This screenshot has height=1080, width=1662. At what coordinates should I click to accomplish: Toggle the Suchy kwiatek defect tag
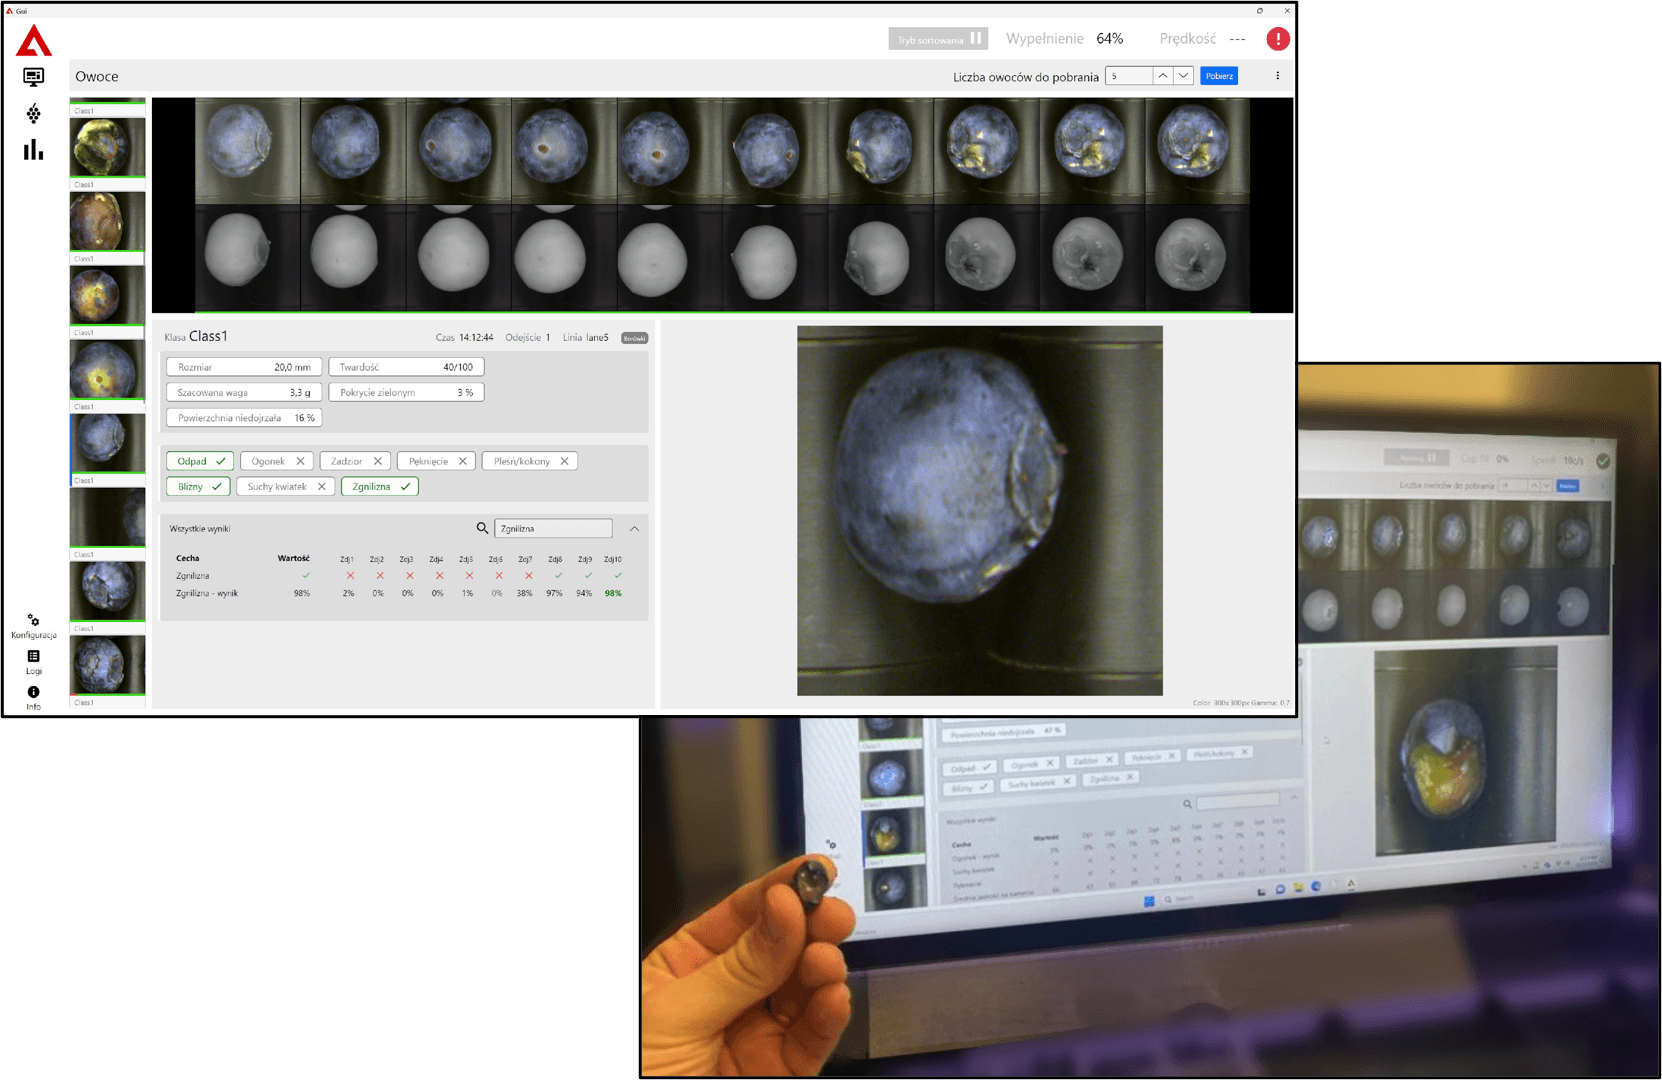tap(286, 487)
